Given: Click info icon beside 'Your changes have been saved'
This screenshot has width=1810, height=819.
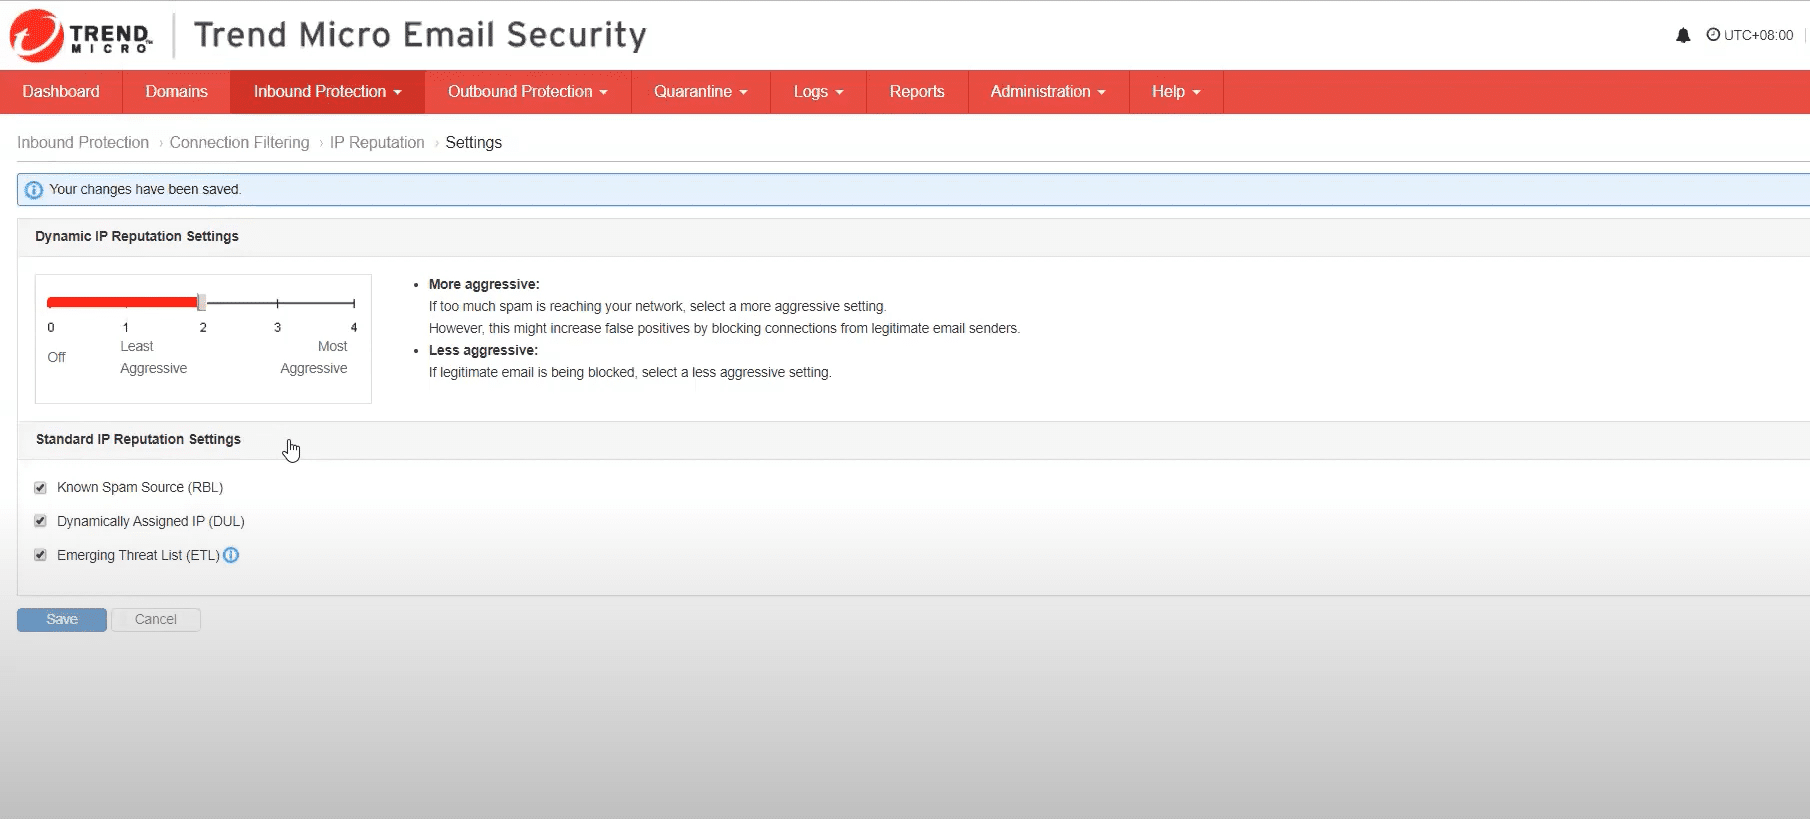Looking at the screenshot, I should coord(34,190).
